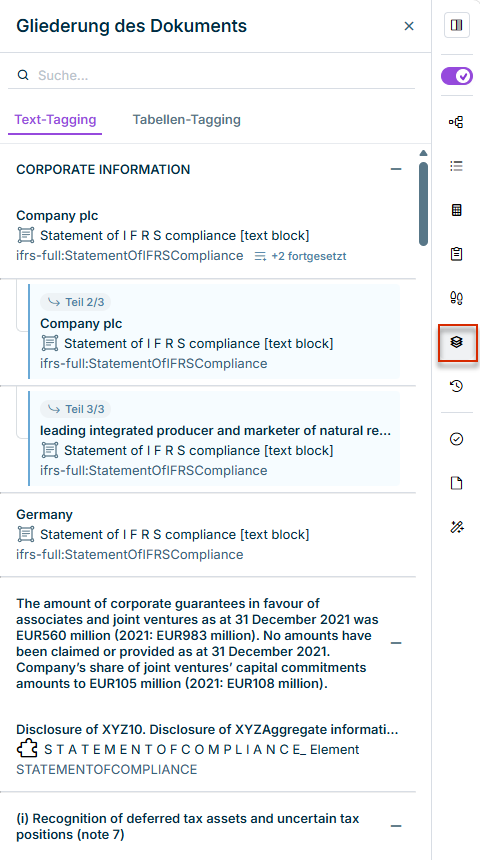This screenshot has width=480, height=860.
Task: Turn off the purple toggle switch
Action: tap(457, 76)
